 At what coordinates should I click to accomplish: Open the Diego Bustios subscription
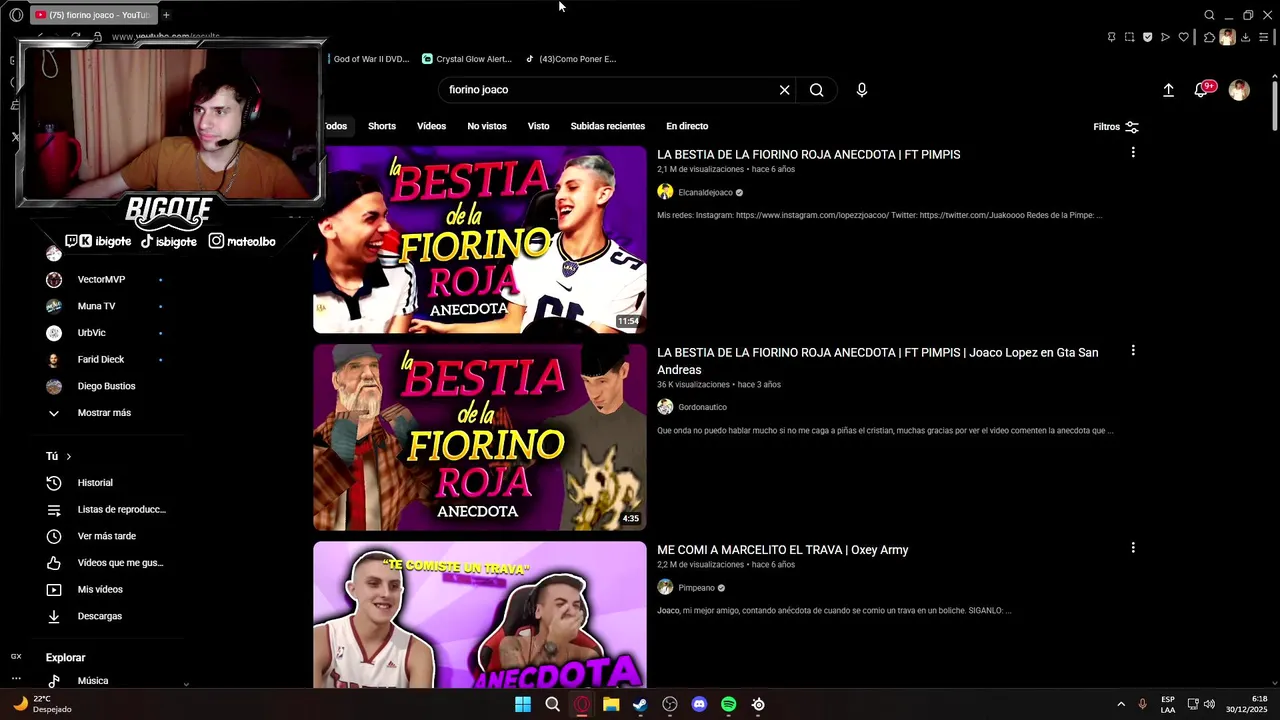click(106, 386)
